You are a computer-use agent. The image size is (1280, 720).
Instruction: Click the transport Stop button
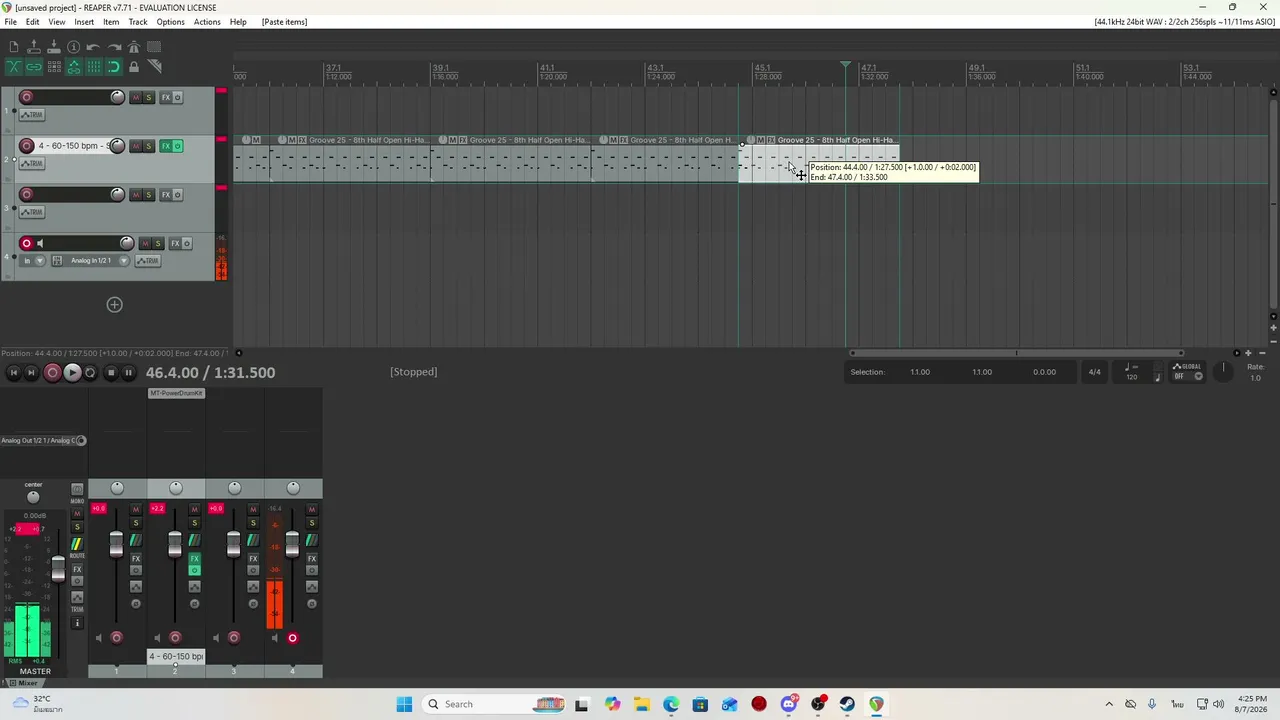(110, 372)
